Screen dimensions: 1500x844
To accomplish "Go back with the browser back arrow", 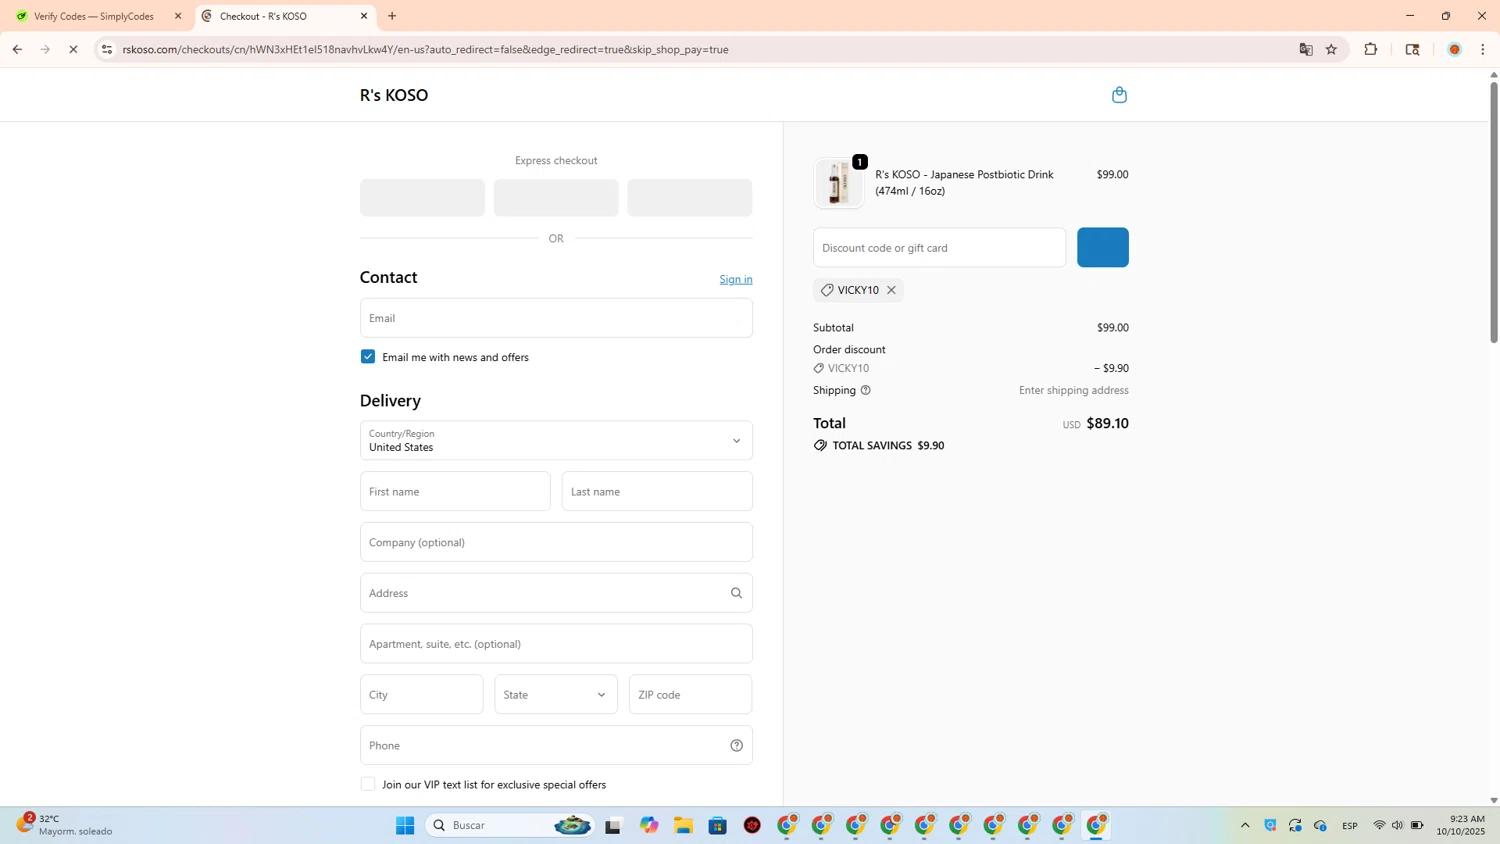I will click(17, 49).
